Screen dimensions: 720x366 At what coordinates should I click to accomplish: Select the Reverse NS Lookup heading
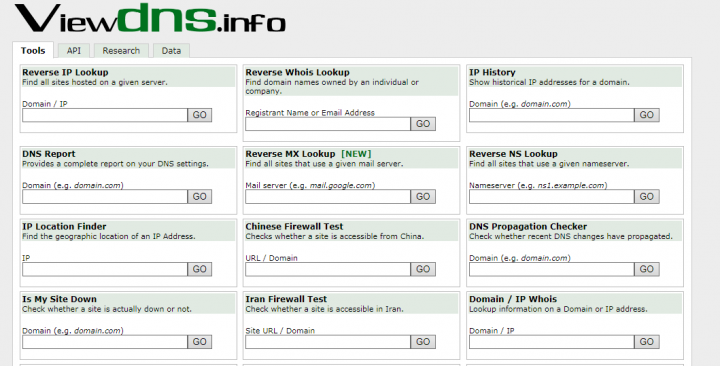point(513,154)
